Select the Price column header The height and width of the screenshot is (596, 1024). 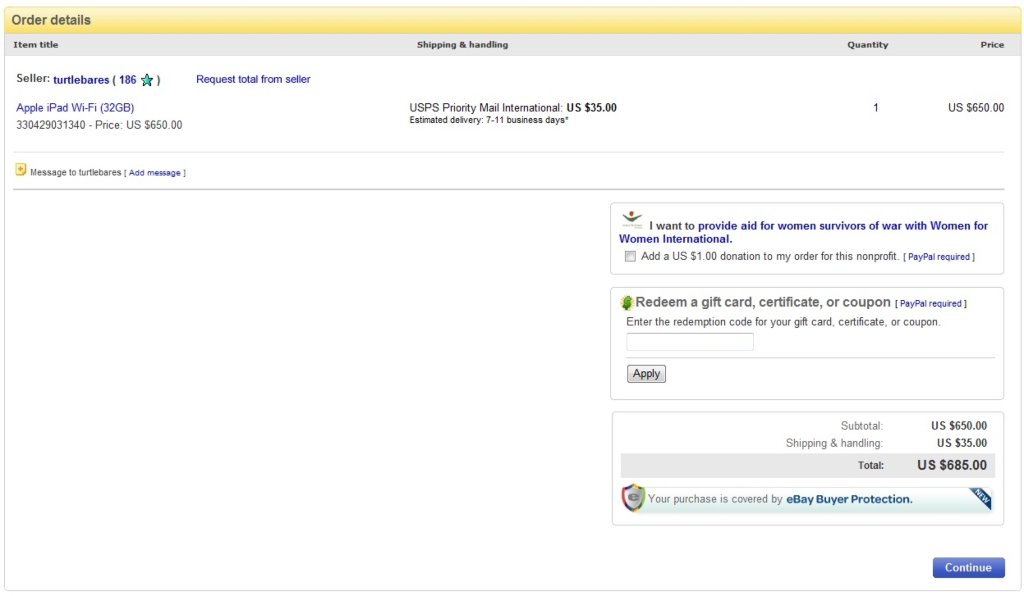(992, 44)
